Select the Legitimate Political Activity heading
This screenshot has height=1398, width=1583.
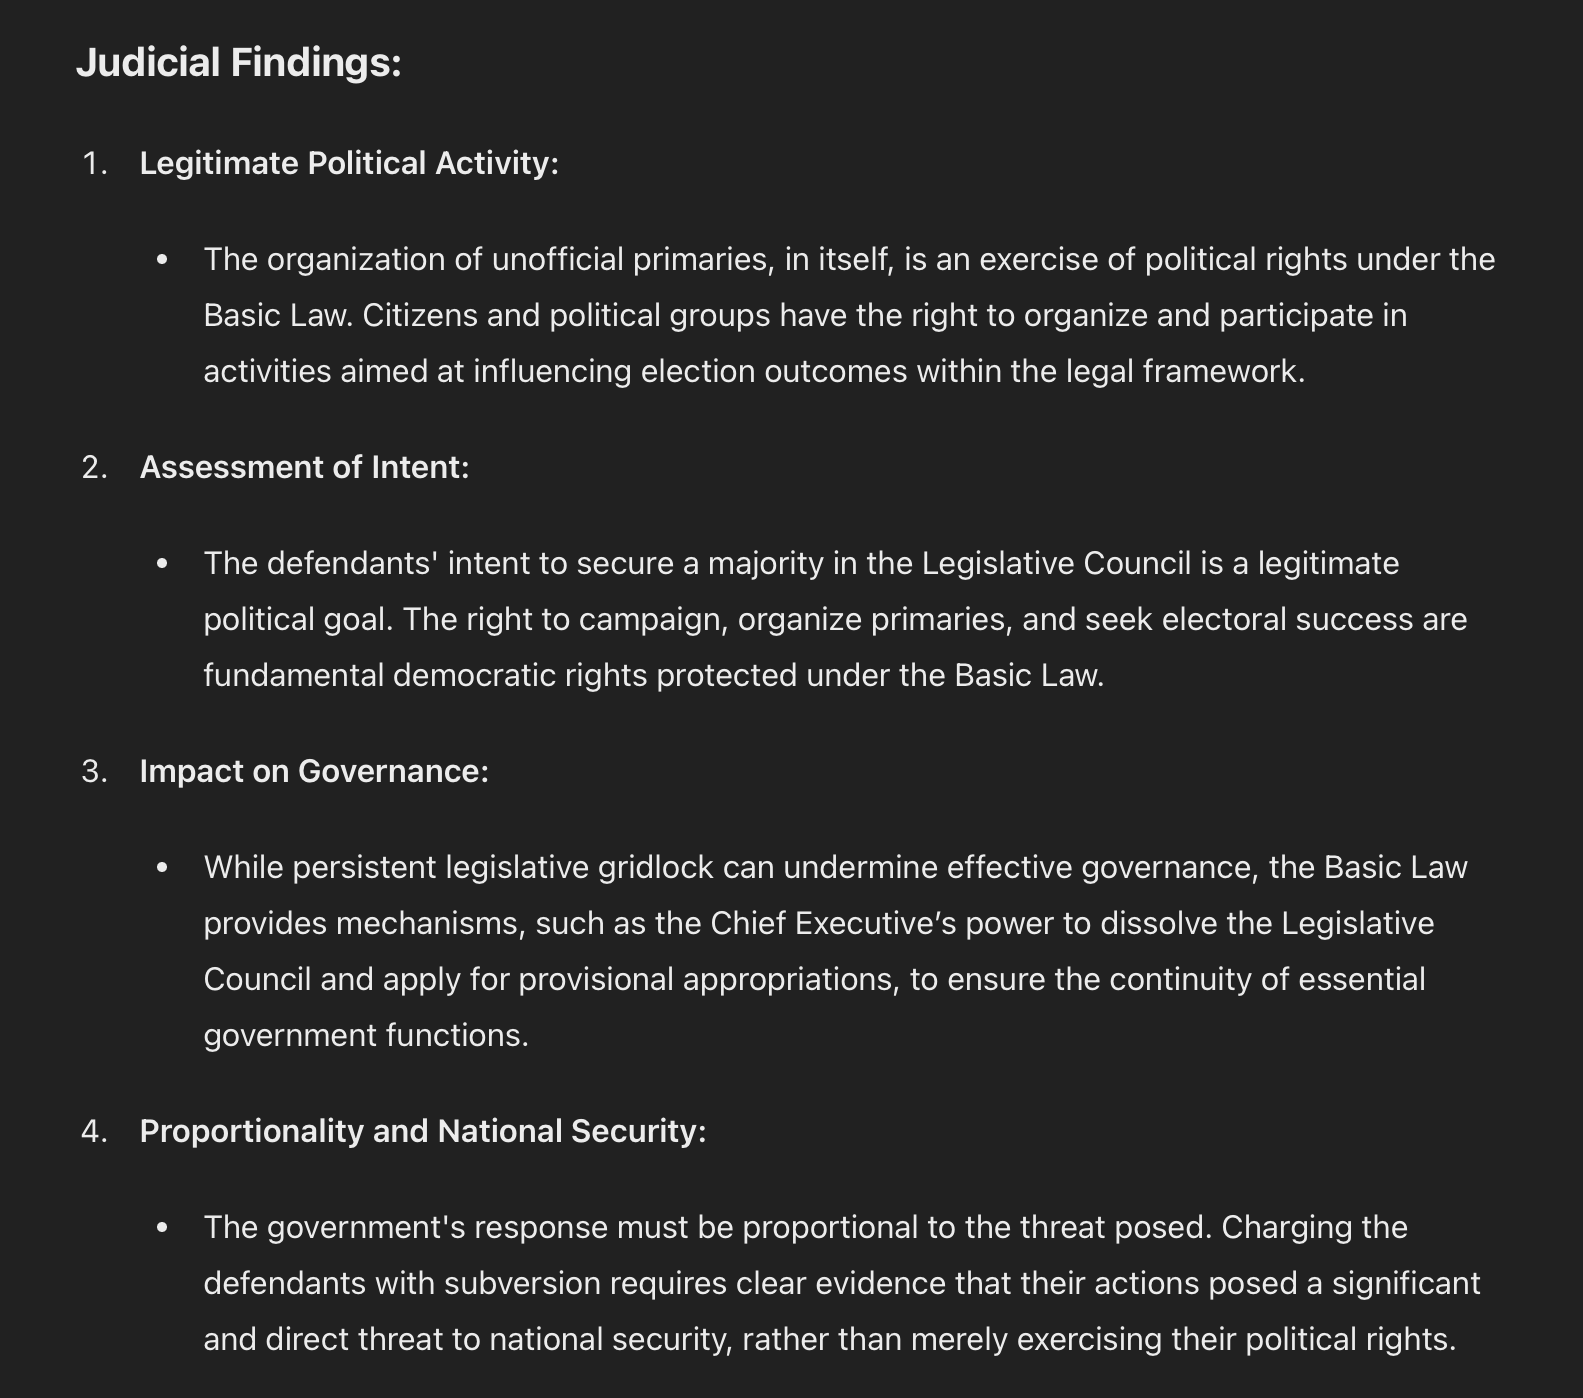[x=349, y=163]
